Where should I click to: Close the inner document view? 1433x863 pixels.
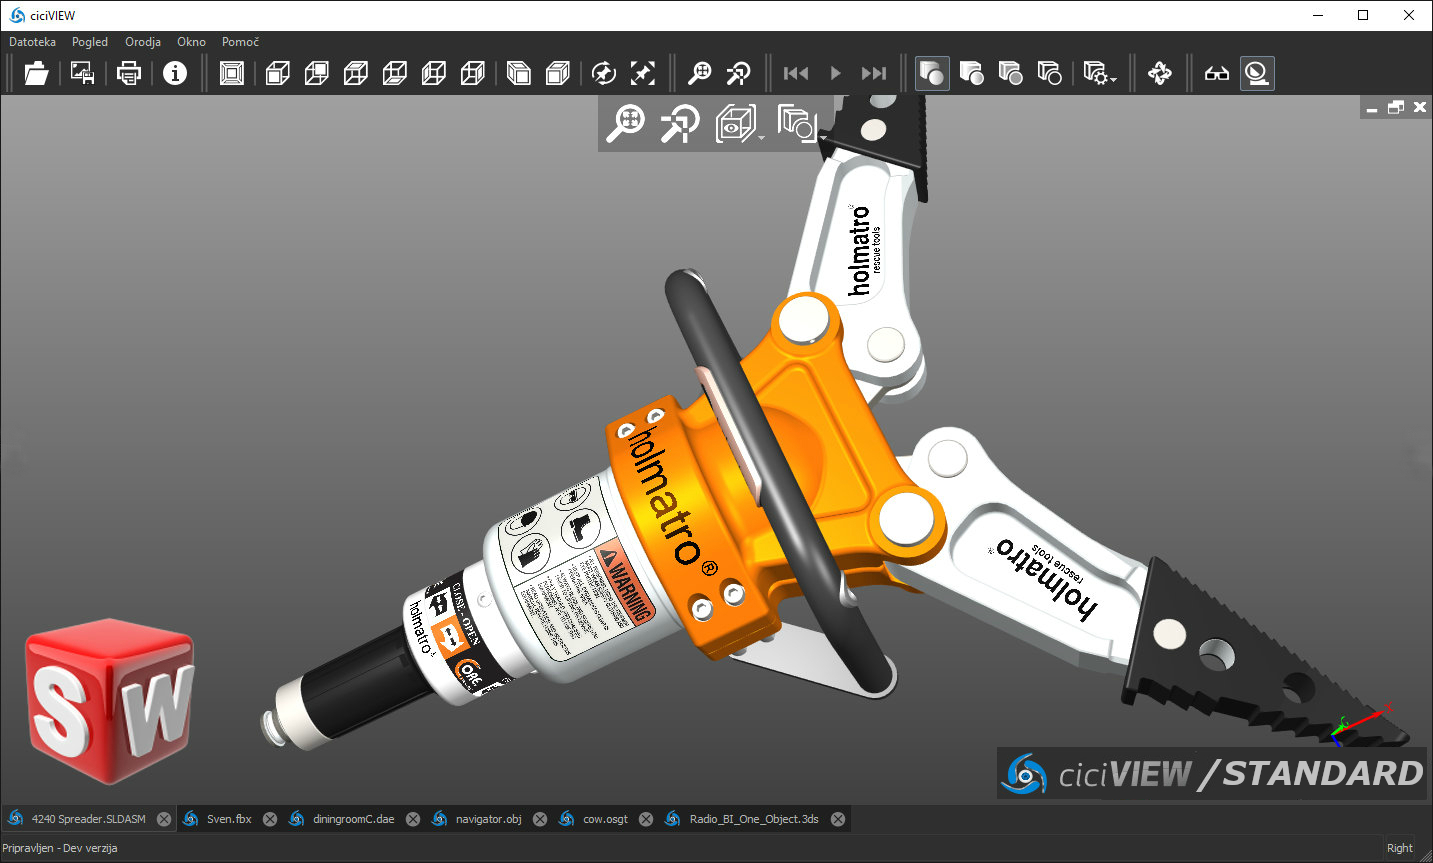pyautogui.click(x=1420, y=108)
